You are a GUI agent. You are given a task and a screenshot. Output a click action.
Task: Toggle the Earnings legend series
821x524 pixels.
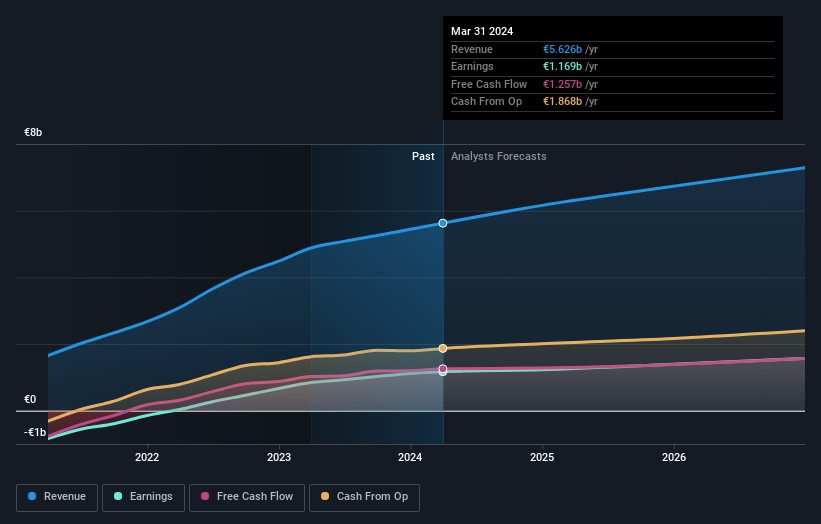tap(143, 497)
